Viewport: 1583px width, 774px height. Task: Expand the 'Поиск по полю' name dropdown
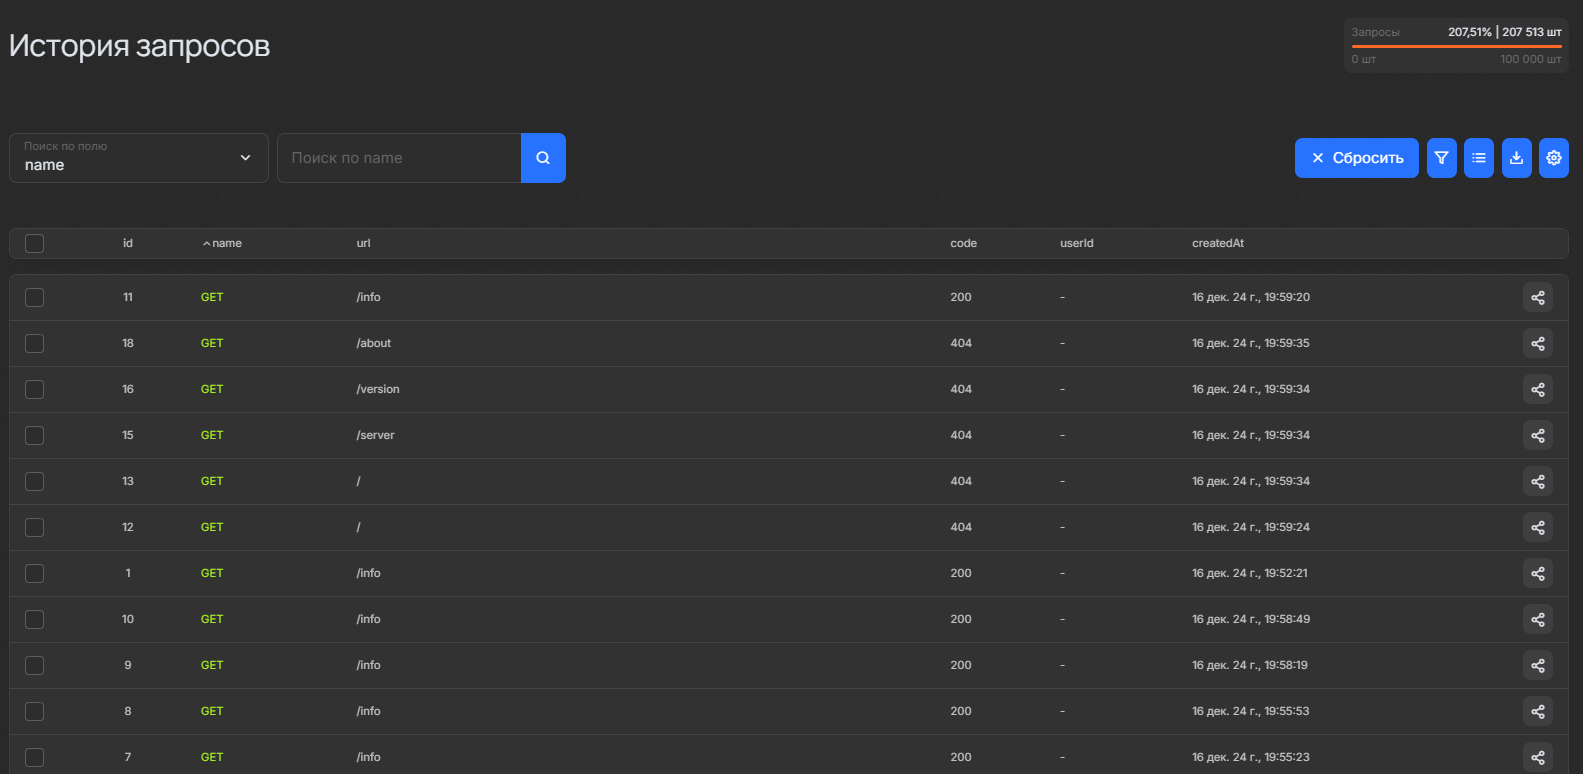pyautogui.click(x=139, y=158)
